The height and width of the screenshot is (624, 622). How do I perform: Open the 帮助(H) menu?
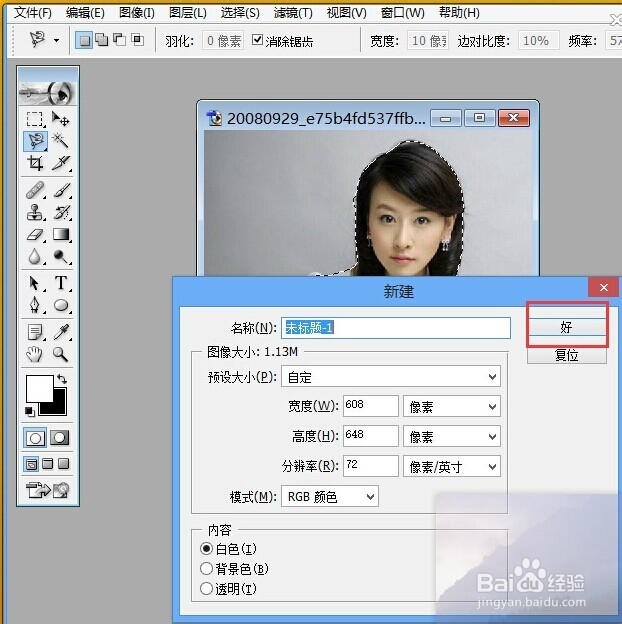click(x=459, y=13)
